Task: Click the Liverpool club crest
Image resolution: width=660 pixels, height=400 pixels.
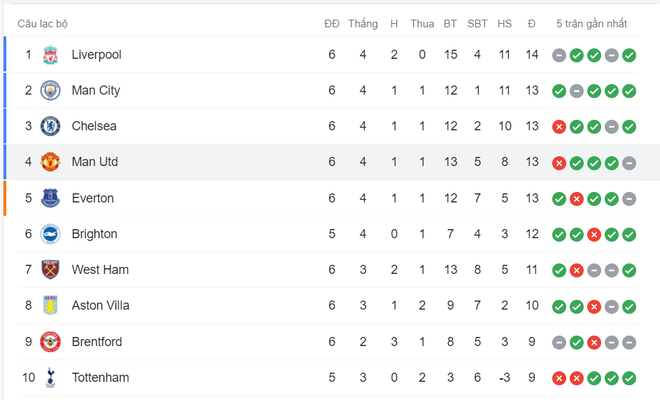Action: tap(50, 55)
